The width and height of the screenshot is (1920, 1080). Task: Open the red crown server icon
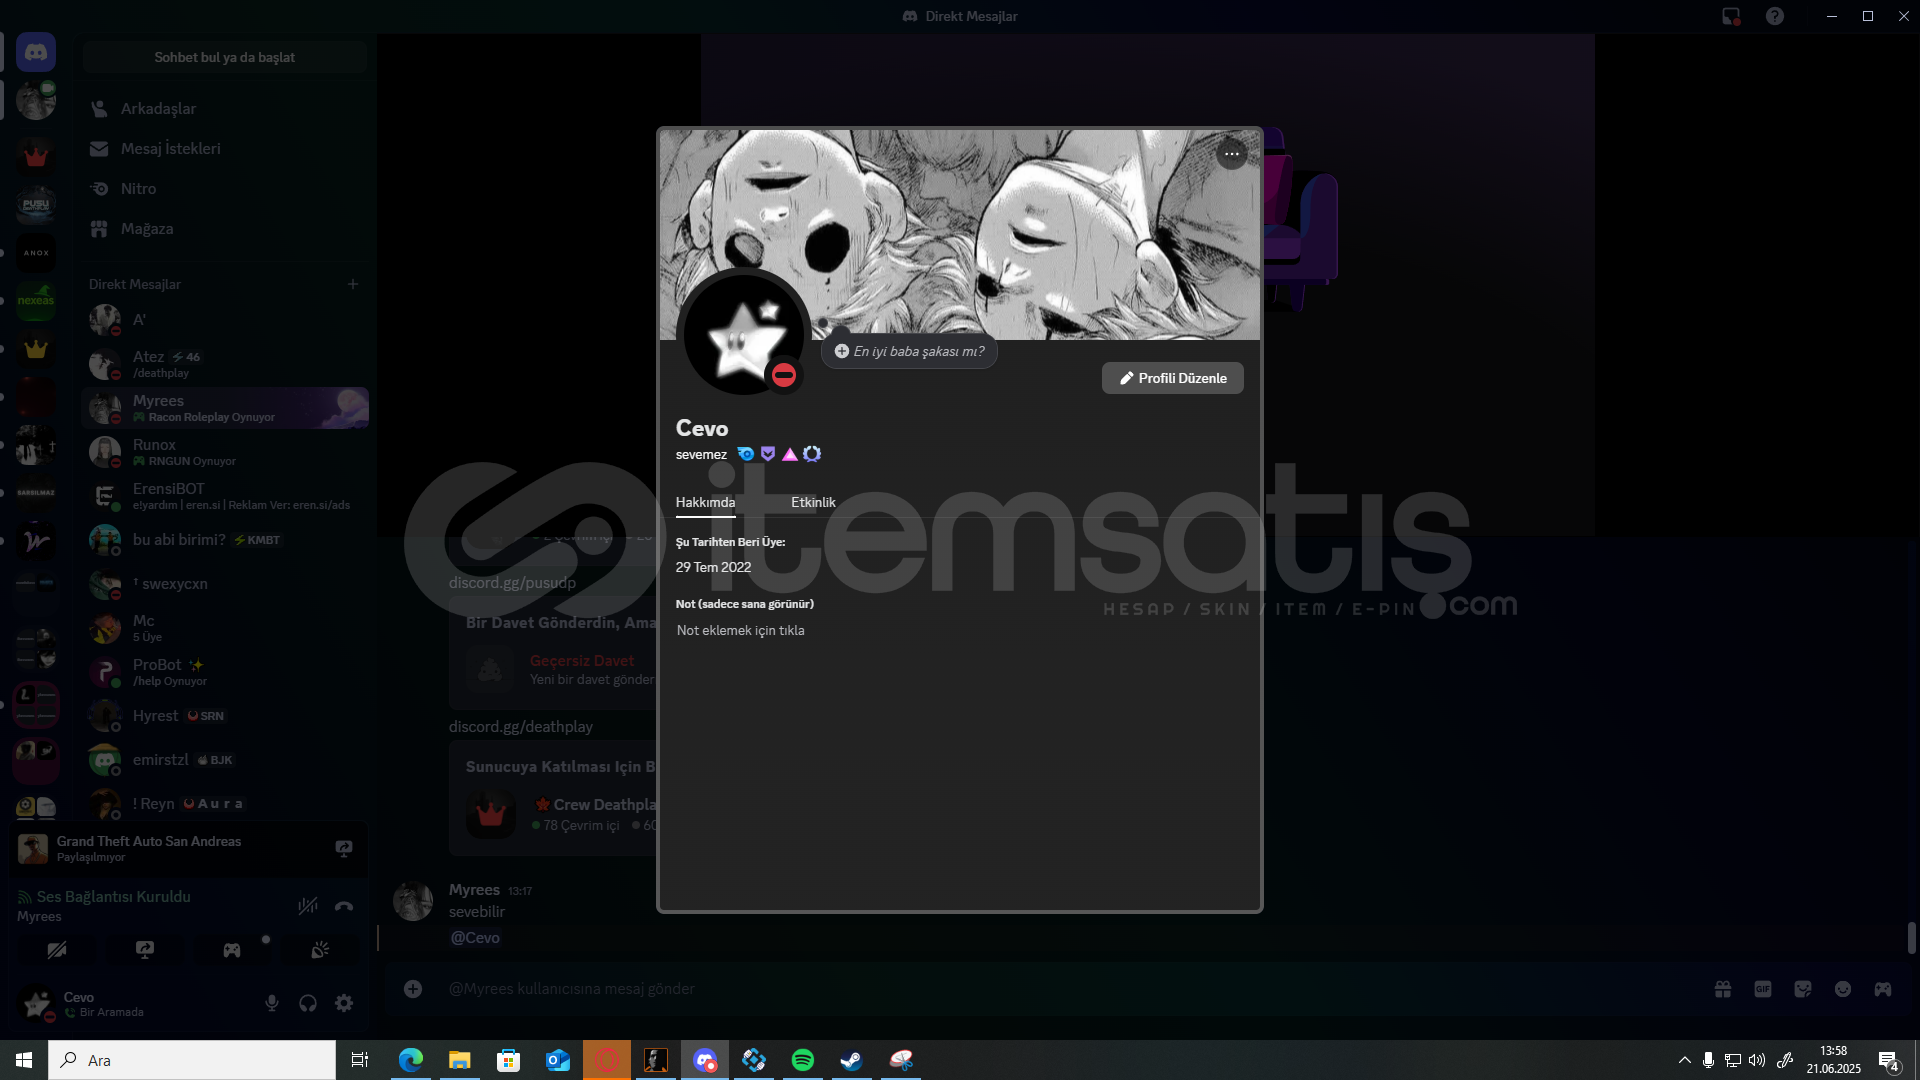tap(36, 156)
